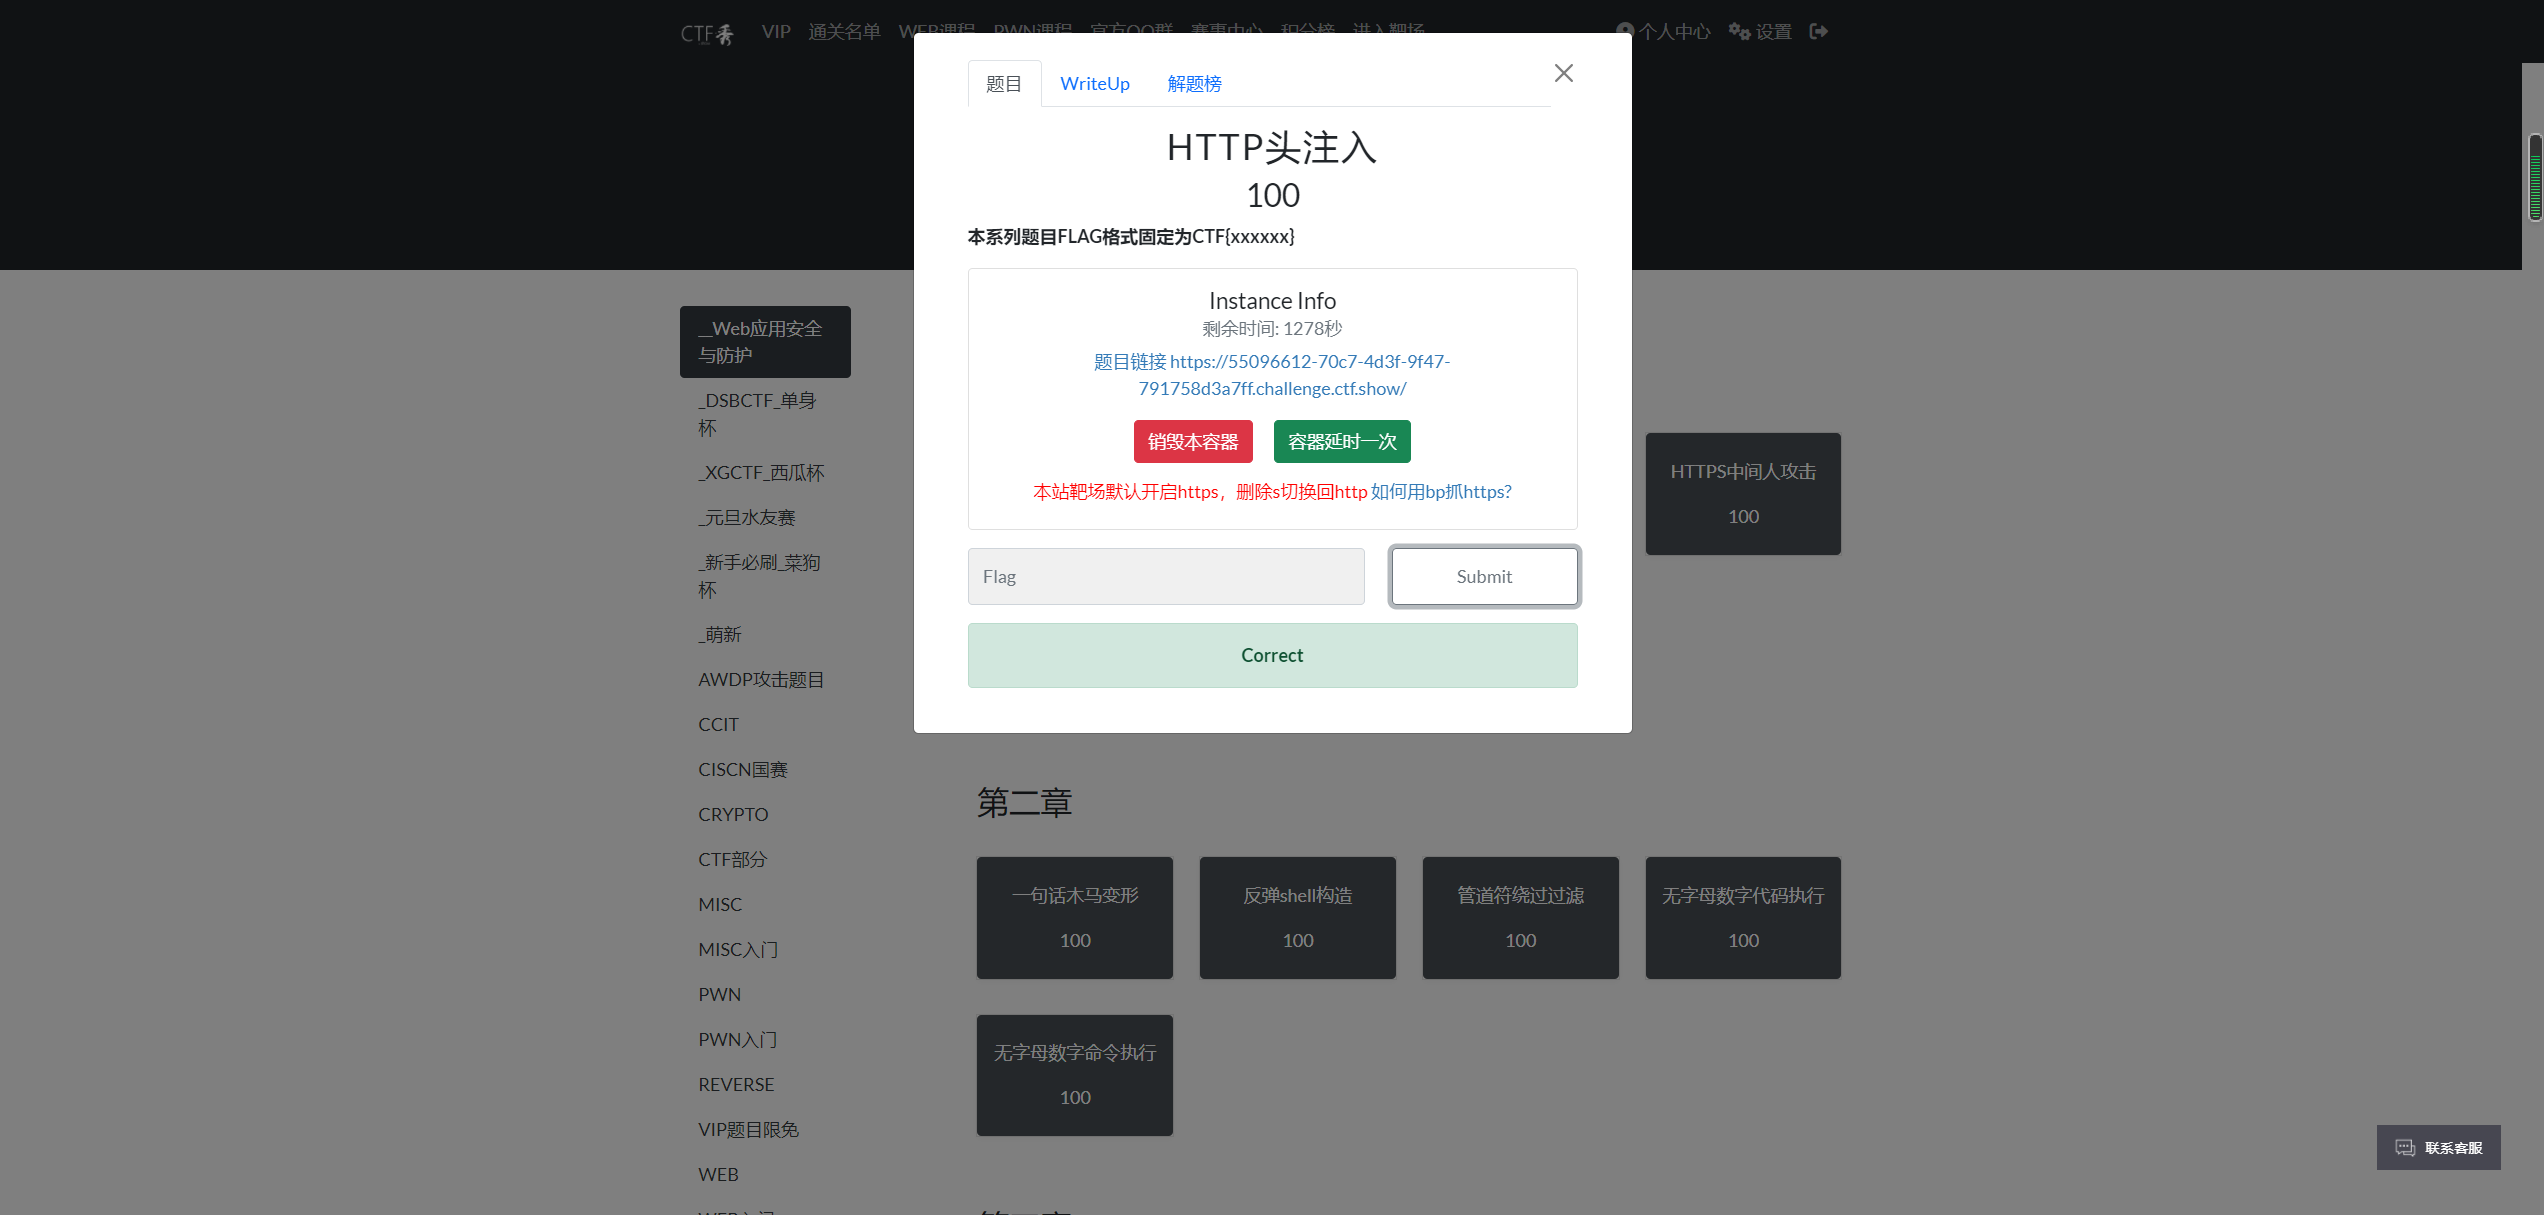Image resolution: width=2544 pixels, height=1215 pixels.
Task: Click the logout arrow icon in navbar
Action: tap(1819, 32)
